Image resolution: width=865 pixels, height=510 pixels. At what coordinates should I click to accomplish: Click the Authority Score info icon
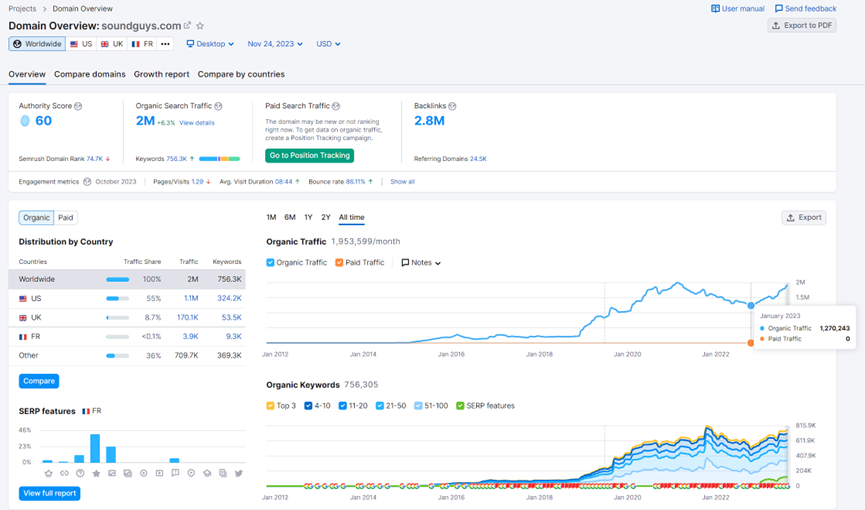tap(78, 106)
